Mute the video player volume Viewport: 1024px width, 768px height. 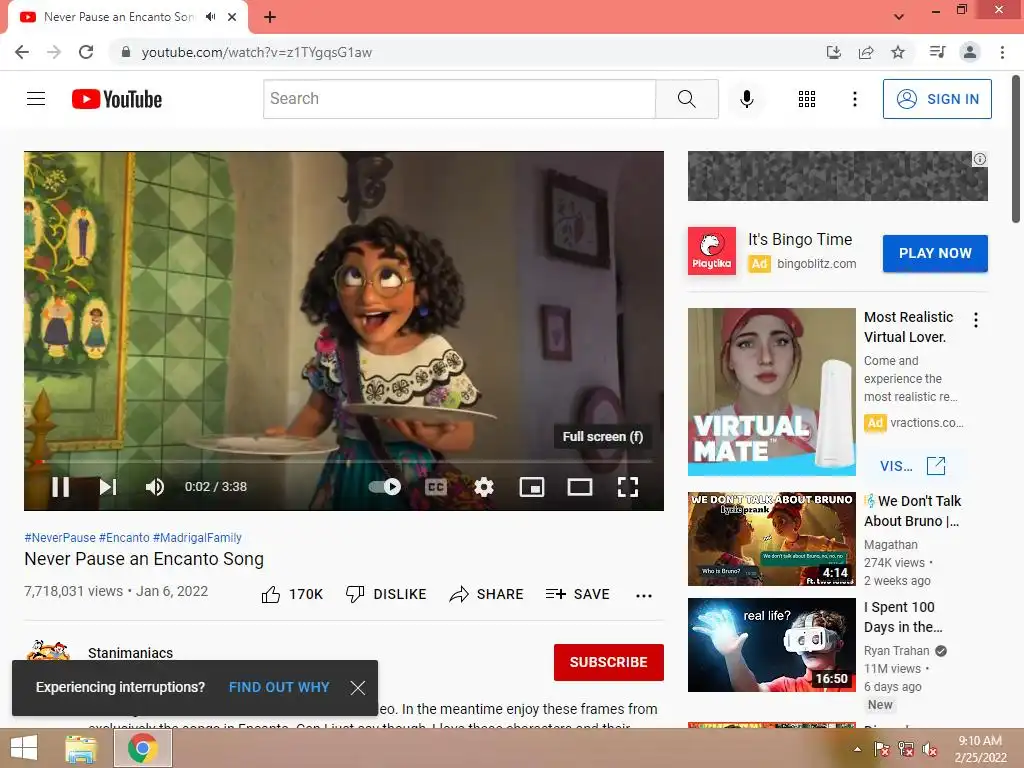coord(155,487)
